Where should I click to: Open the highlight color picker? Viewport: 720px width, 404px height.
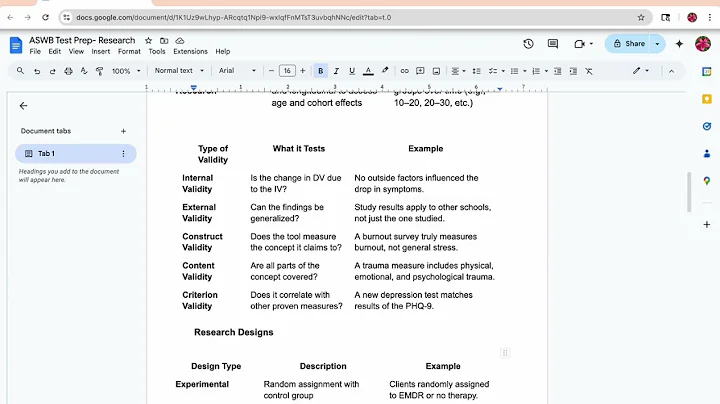click(x=385, y=71)
